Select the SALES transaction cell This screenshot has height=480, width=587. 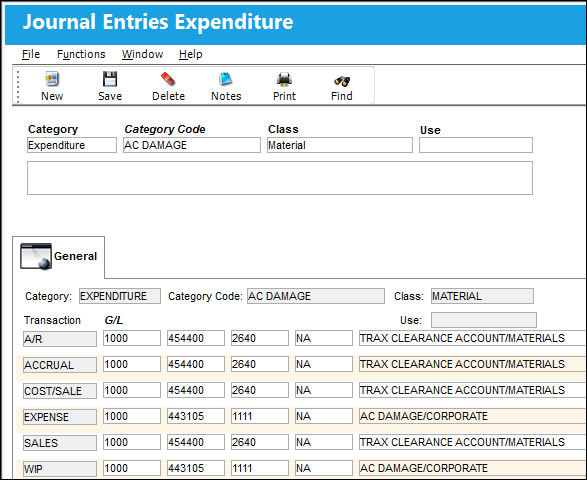point(60,443)
